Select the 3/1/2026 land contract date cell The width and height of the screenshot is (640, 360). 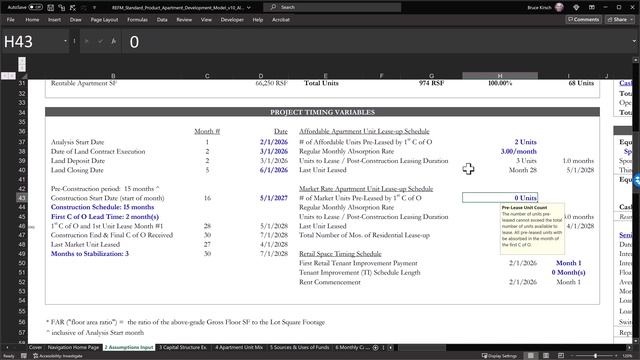(x=274, y=151)
